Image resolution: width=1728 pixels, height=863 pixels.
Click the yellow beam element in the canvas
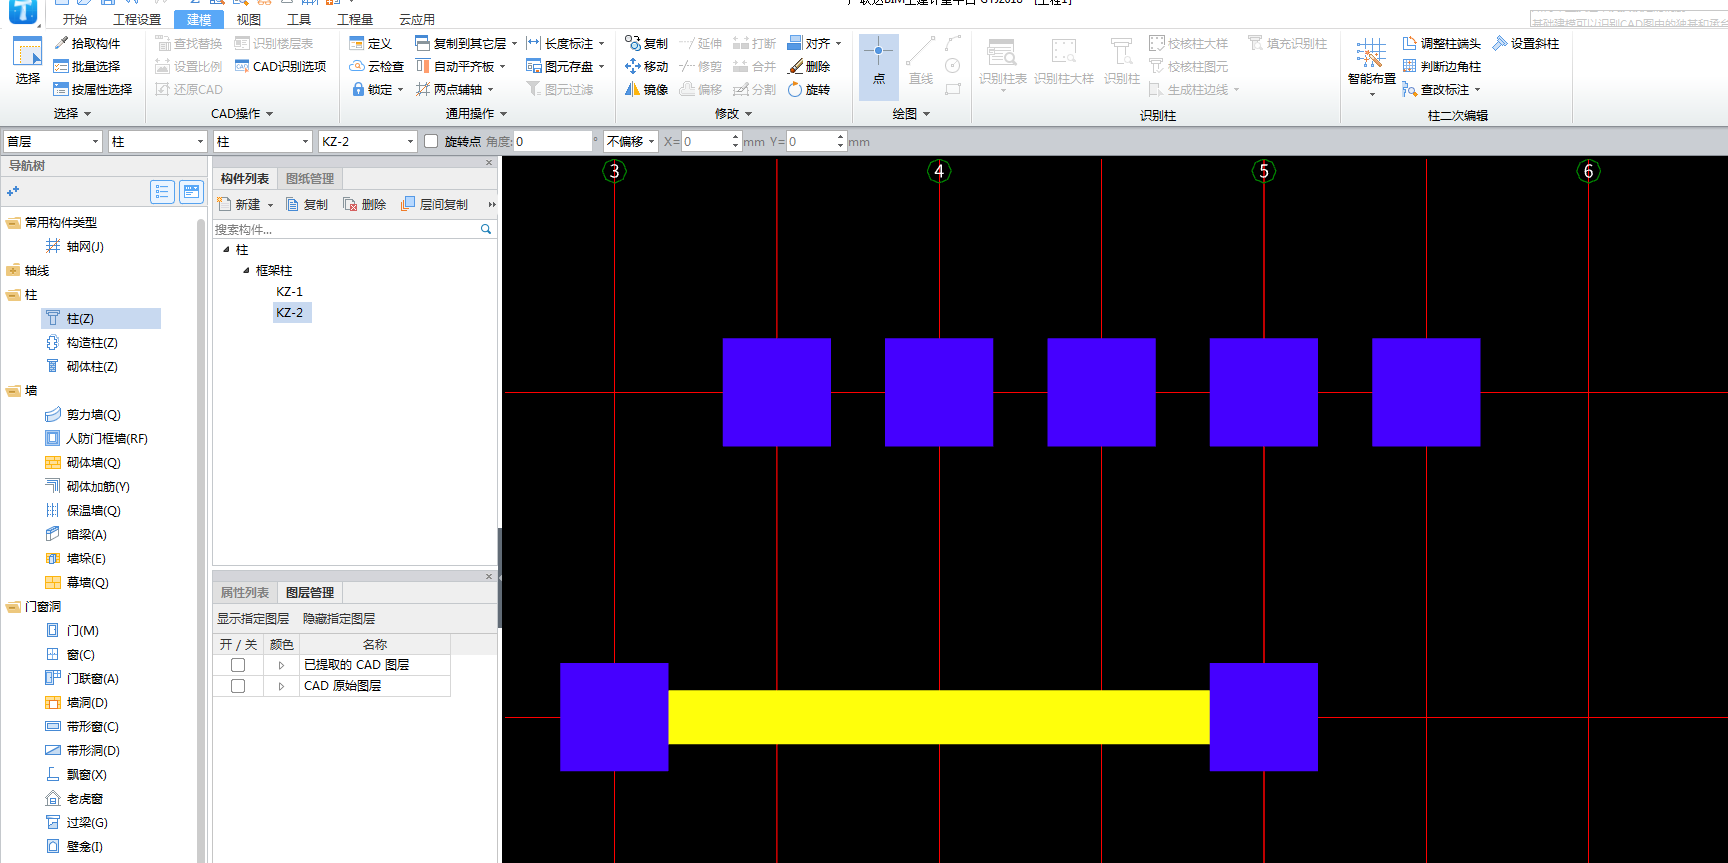point(939,717)
